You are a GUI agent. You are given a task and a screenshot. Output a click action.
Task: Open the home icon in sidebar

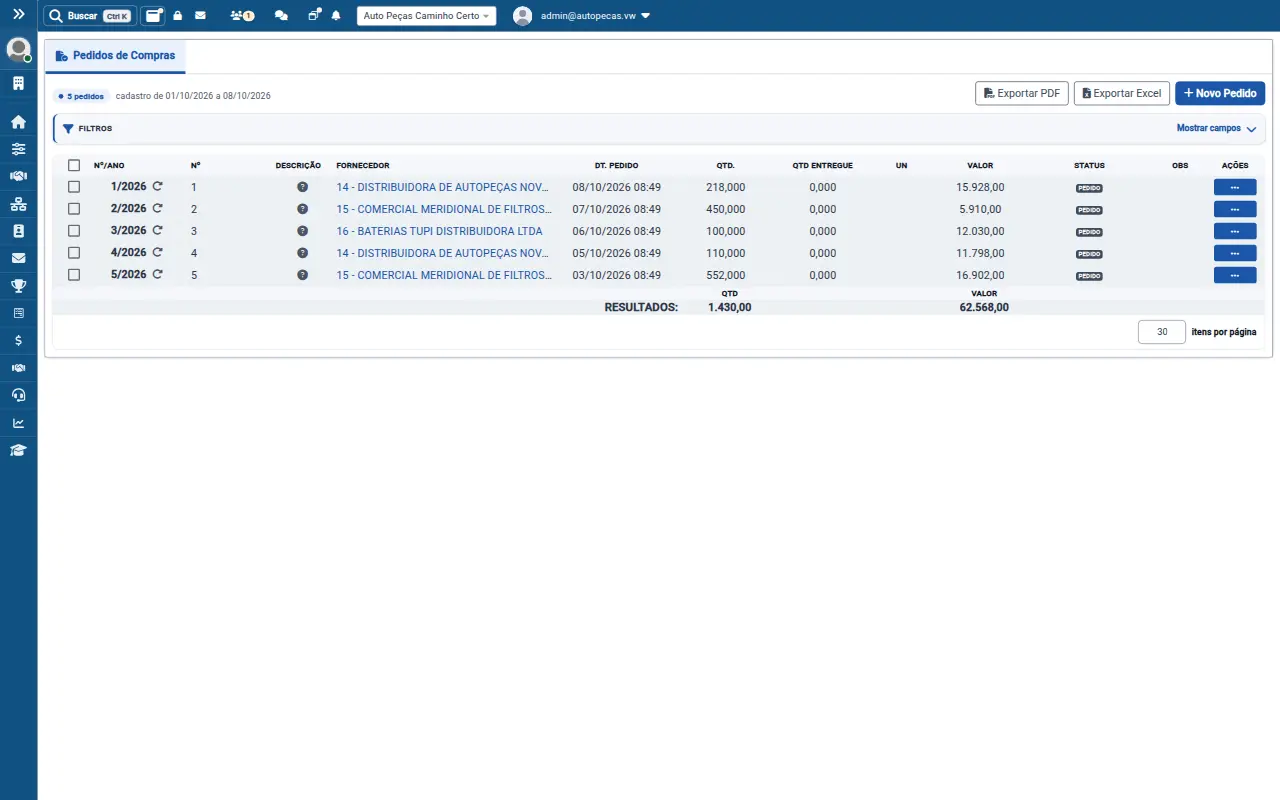point(18,122)
